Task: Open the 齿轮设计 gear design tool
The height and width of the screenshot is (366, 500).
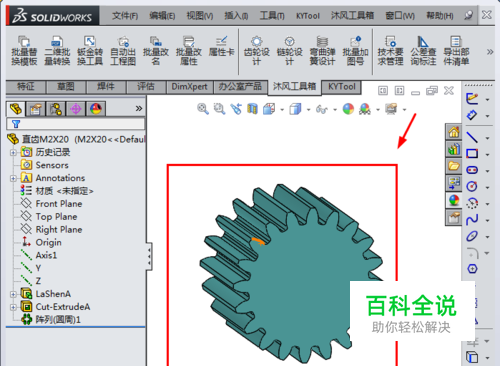Action: pos(256,51)
